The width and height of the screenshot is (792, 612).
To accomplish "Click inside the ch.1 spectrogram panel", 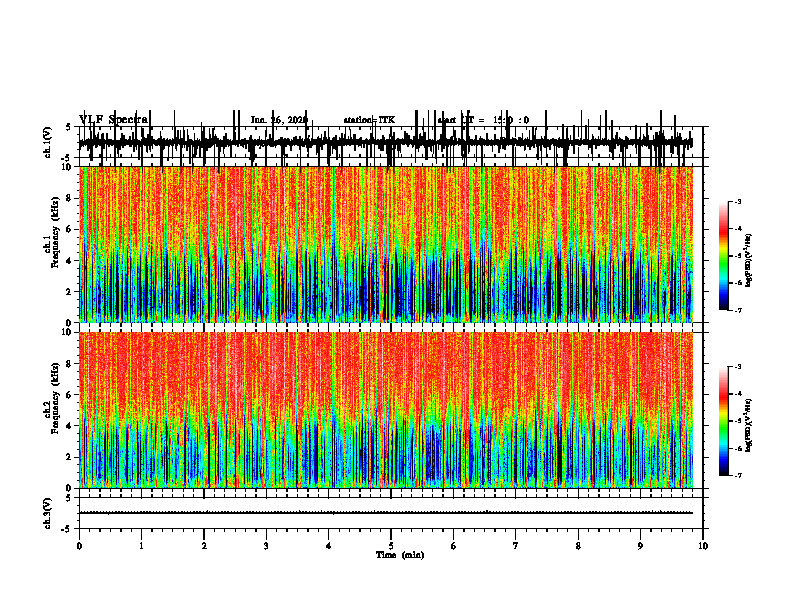I will click(x=386, y=244).
